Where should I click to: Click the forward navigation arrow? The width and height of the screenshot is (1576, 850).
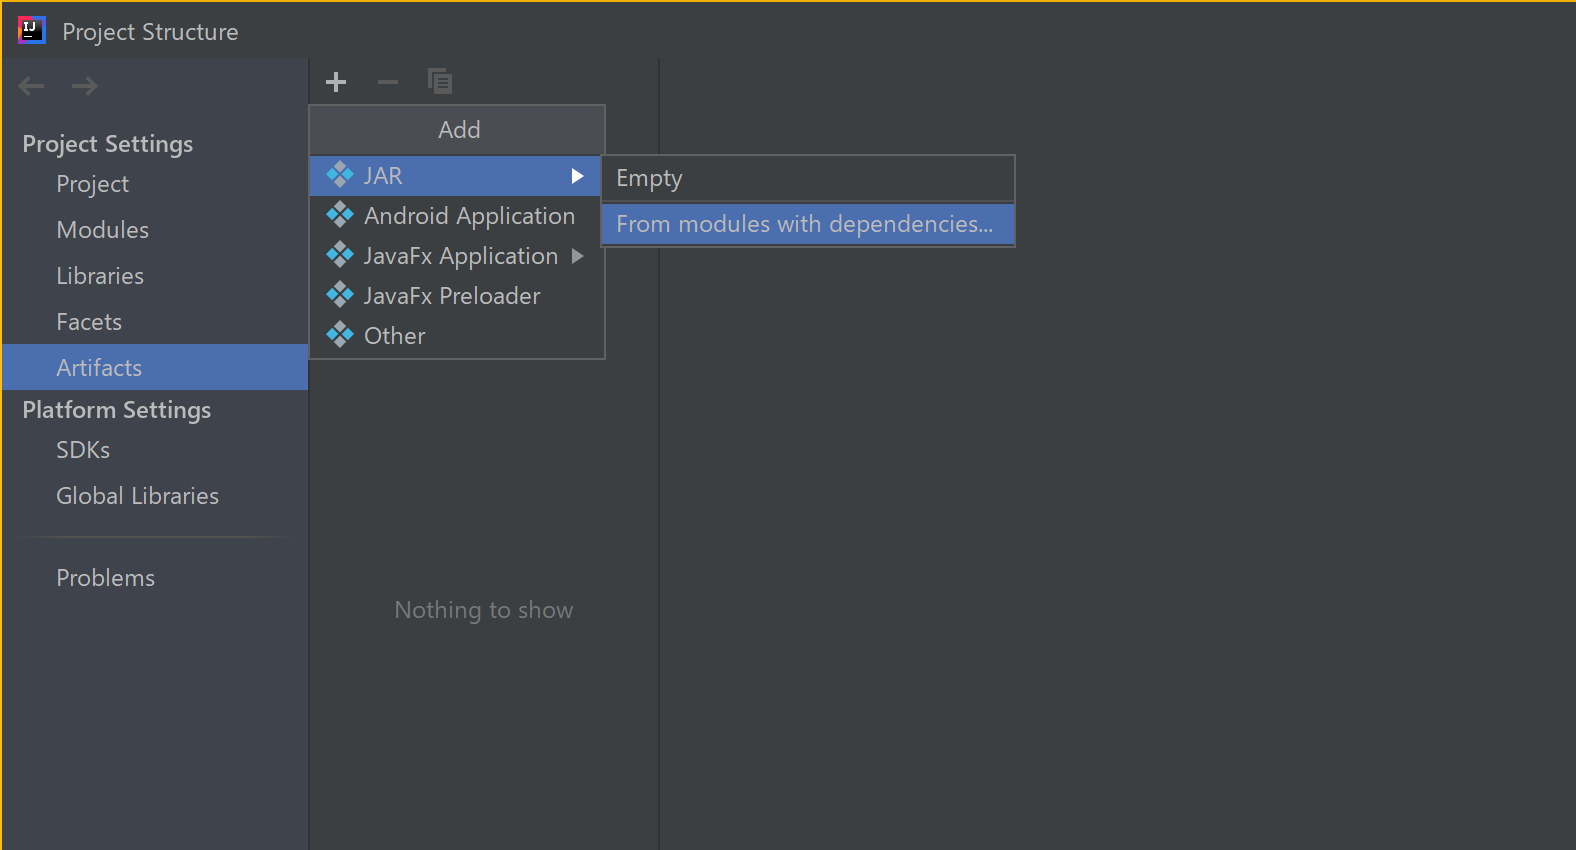[85, 86]
